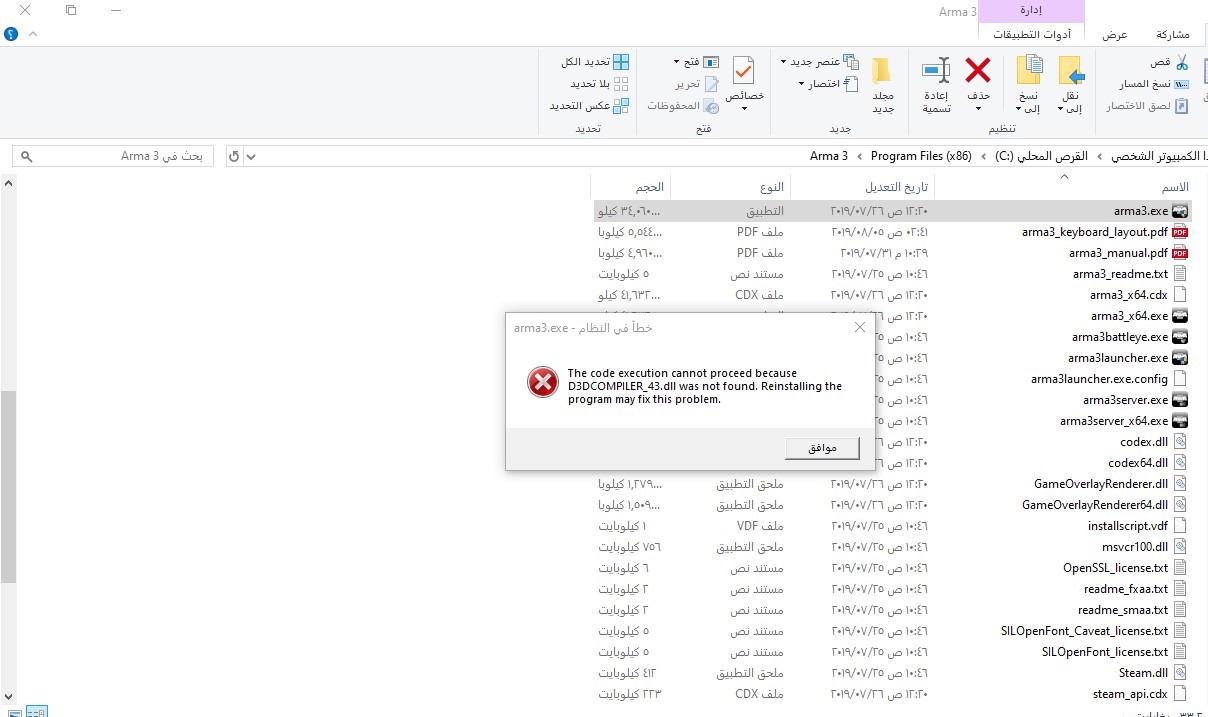
Task: Expand the Copy to (نسخ إلى) dropdown arrow
Action: pyautogui.click(x=1018, y=109)
